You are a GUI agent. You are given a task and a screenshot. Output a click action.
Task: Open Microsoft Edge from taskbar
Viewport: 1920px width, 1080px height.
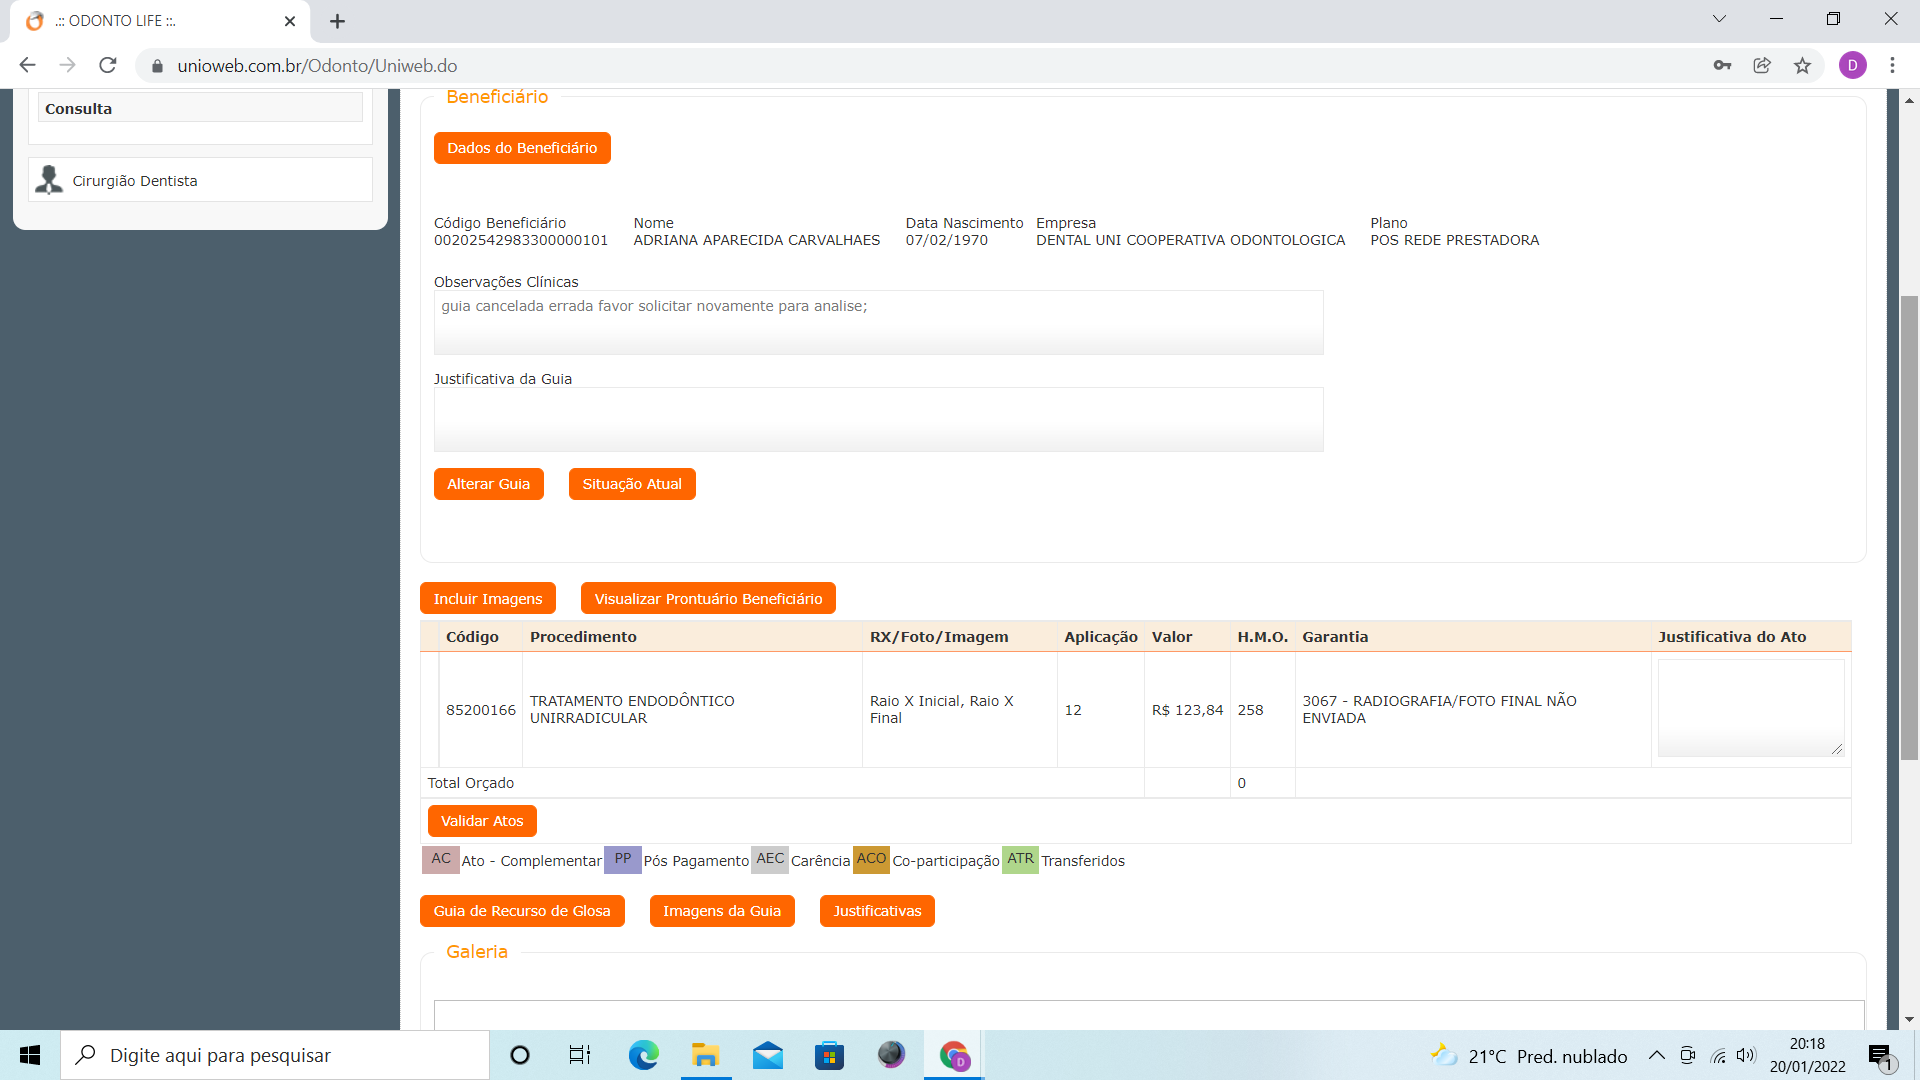coord(643,1055)
